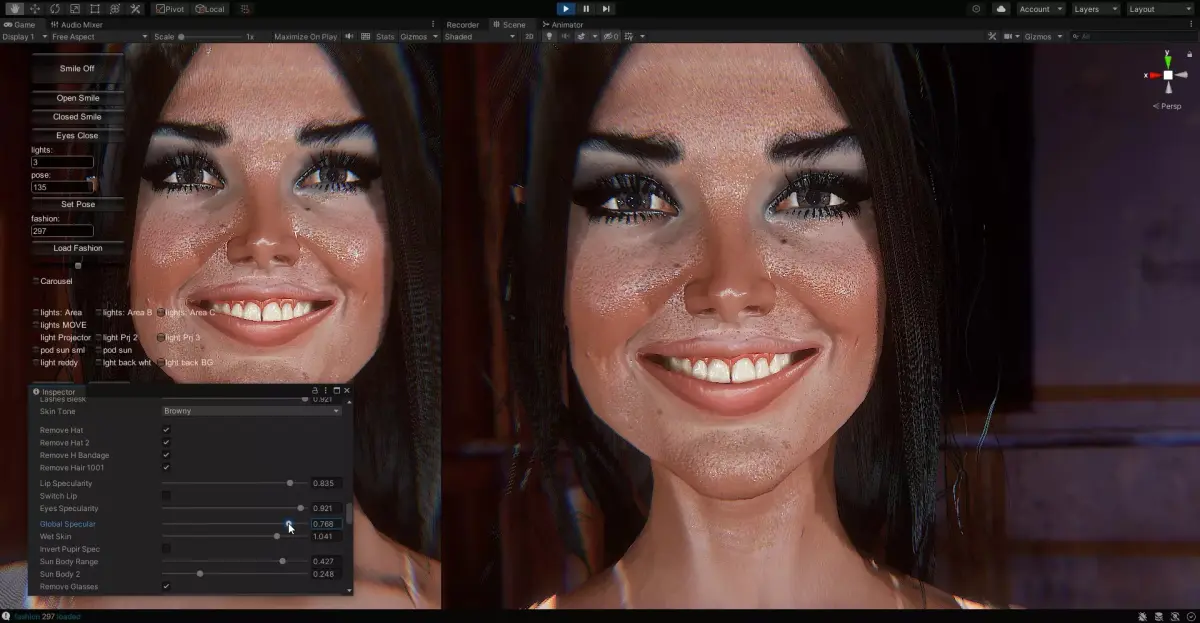The height and width of the screenshot is (623, 1200).
Task: Select the Move tool
Action: coord(35,9)
